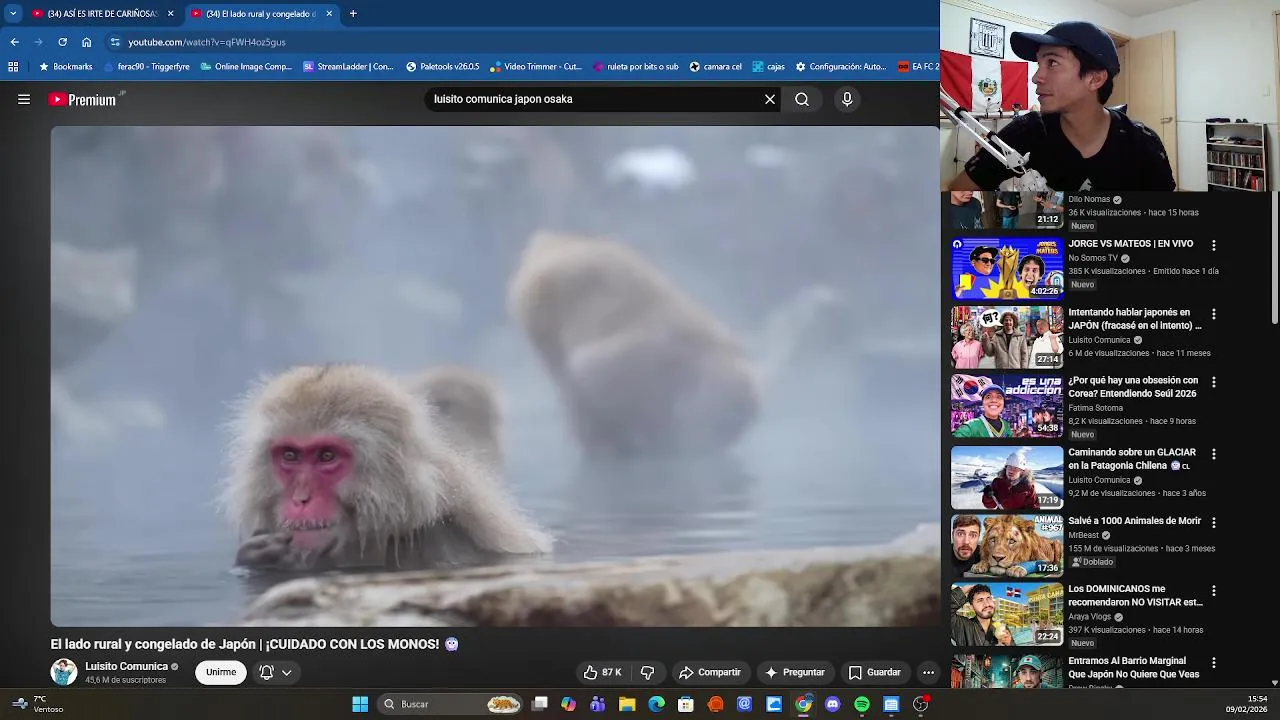This screenshot has height=720, width=1280.
Task: Click the Unirme join button
Action: click(x=221, y=672)
